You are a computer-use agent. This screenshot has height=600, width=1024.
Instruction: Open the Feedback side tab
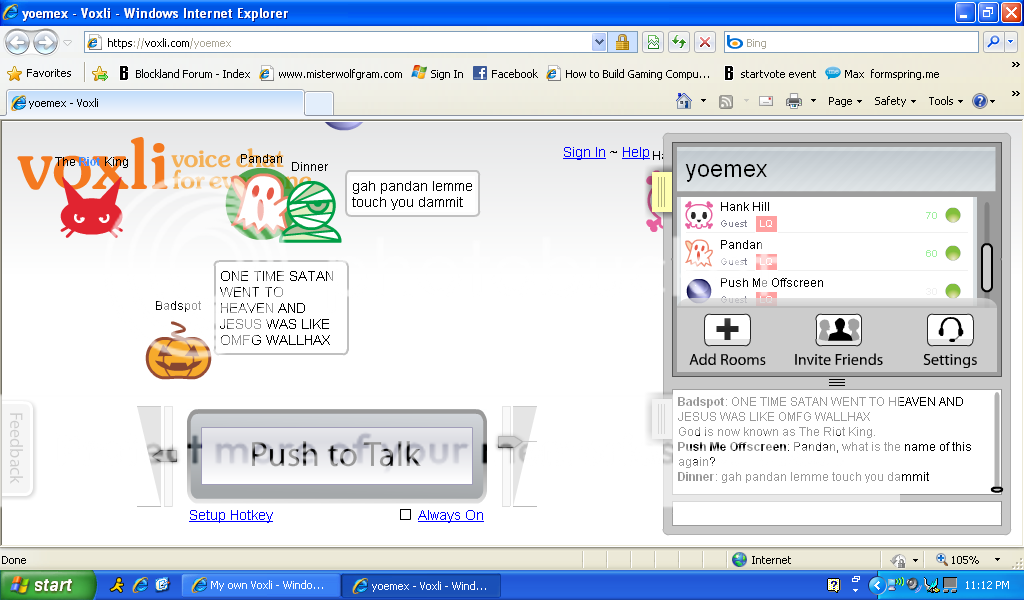point(16,448)
